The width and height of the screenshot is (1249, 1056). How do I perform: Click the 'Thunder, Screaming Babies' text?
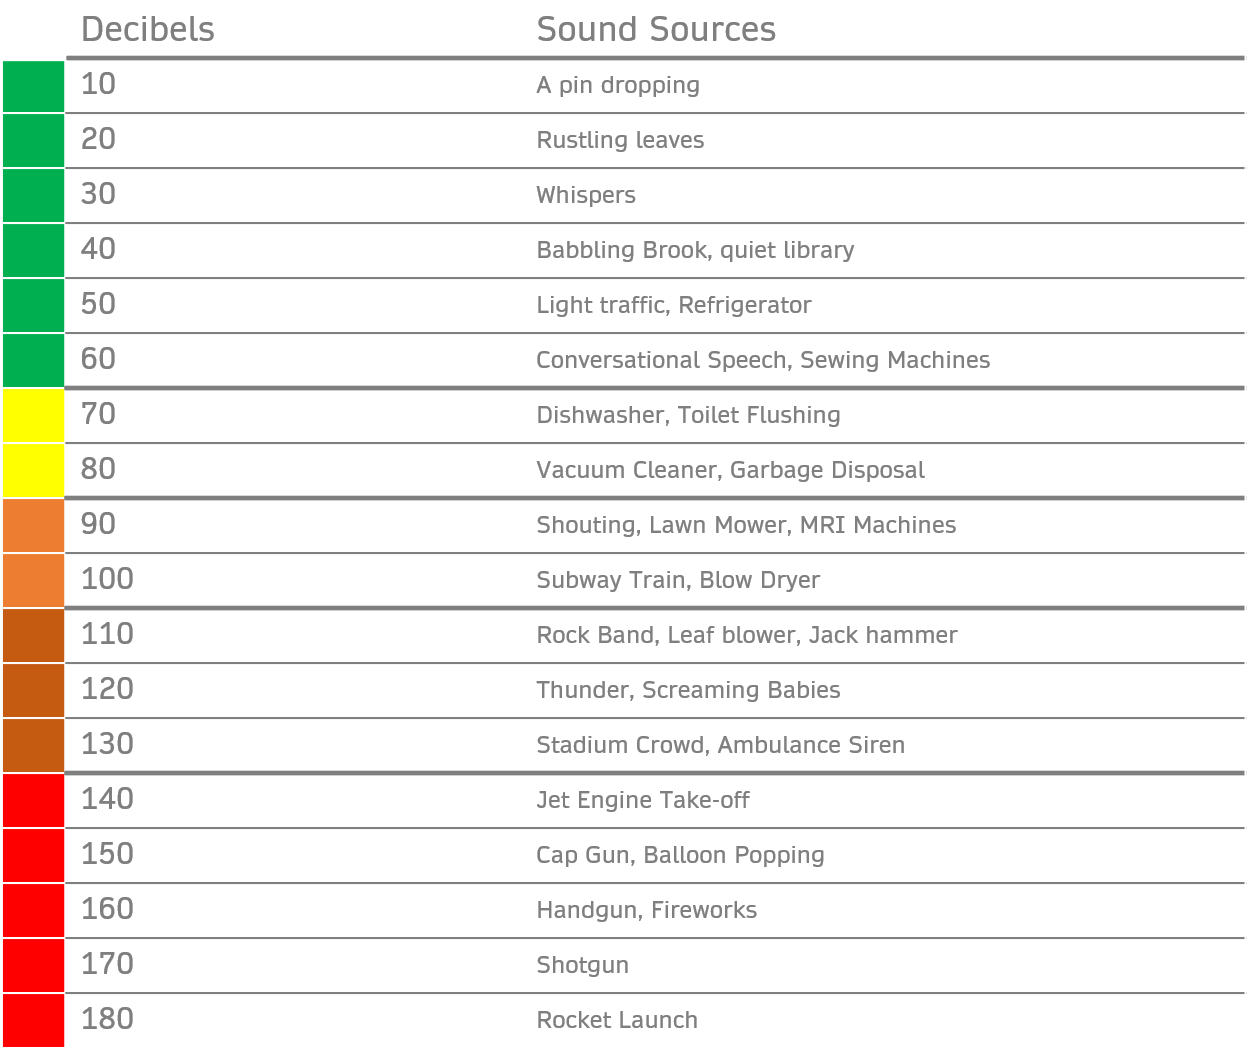click(x=688, y=691)
